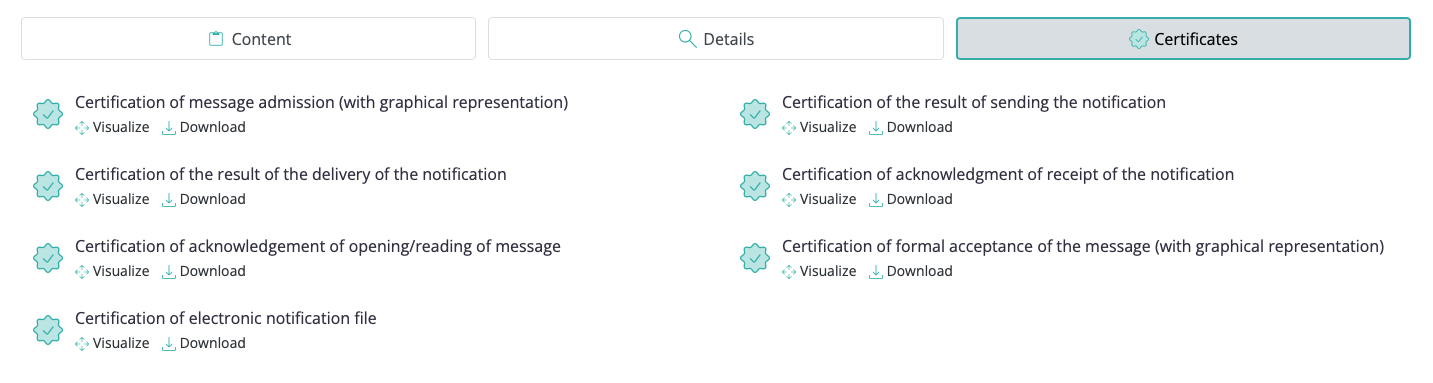
Task: Switch to the Content tab
Action: pos(248,39)
